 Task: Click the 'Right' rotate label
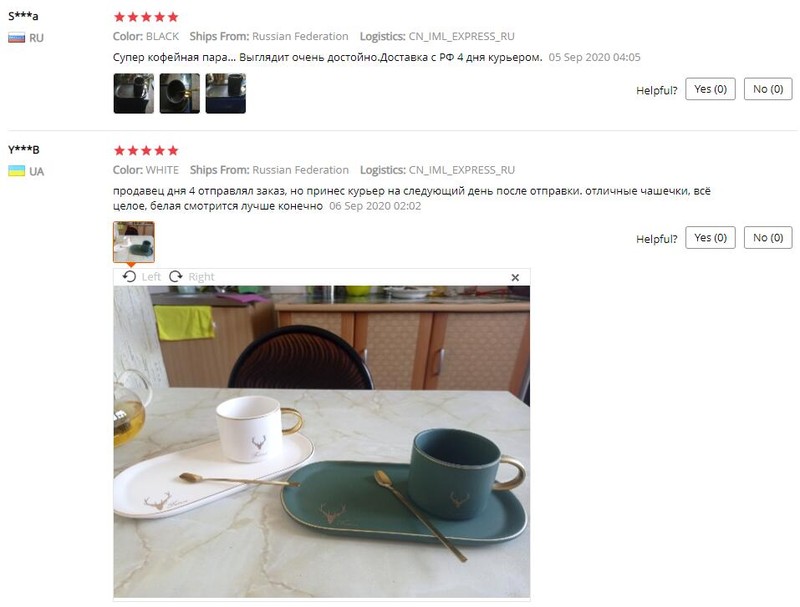click(x=202, y=277)
